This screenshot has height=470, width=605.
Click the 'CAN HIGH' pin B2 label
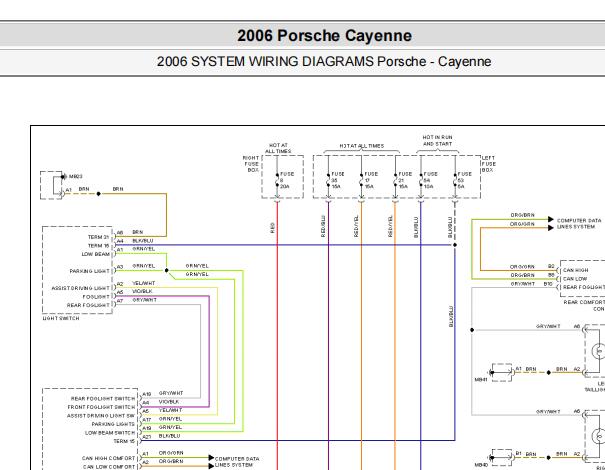(x=575, y=270)
